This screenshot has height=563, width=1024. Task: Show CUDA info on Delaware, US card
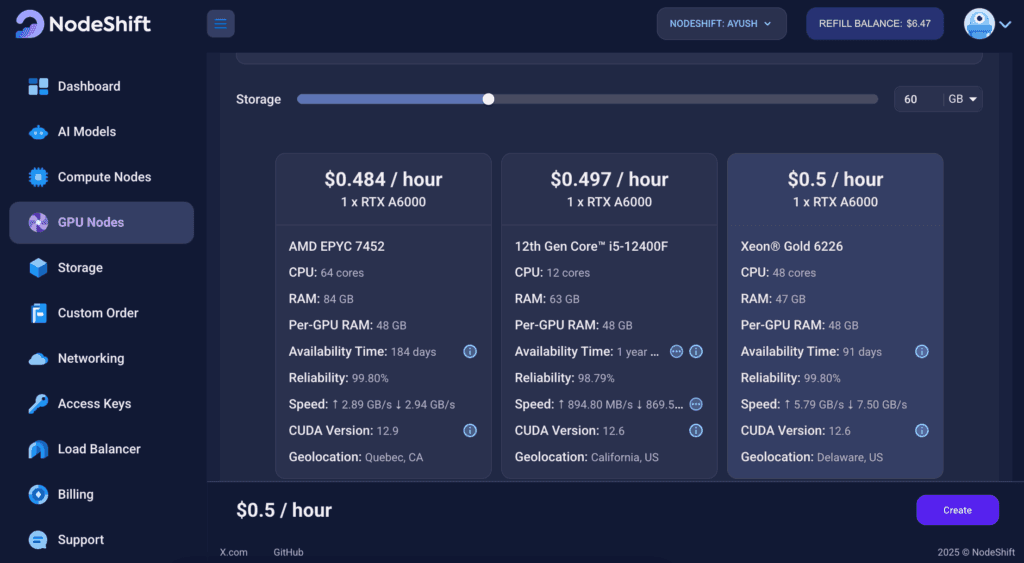point(922,430)
